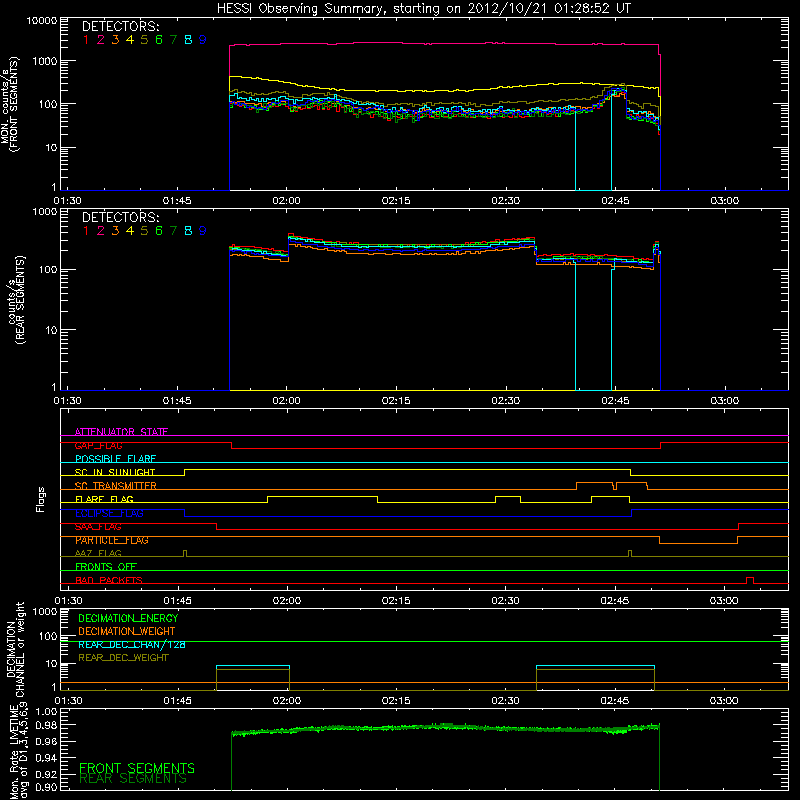
Task: Click DETECTORS: heading in the front segments plot
Action: tap(120, 27)
